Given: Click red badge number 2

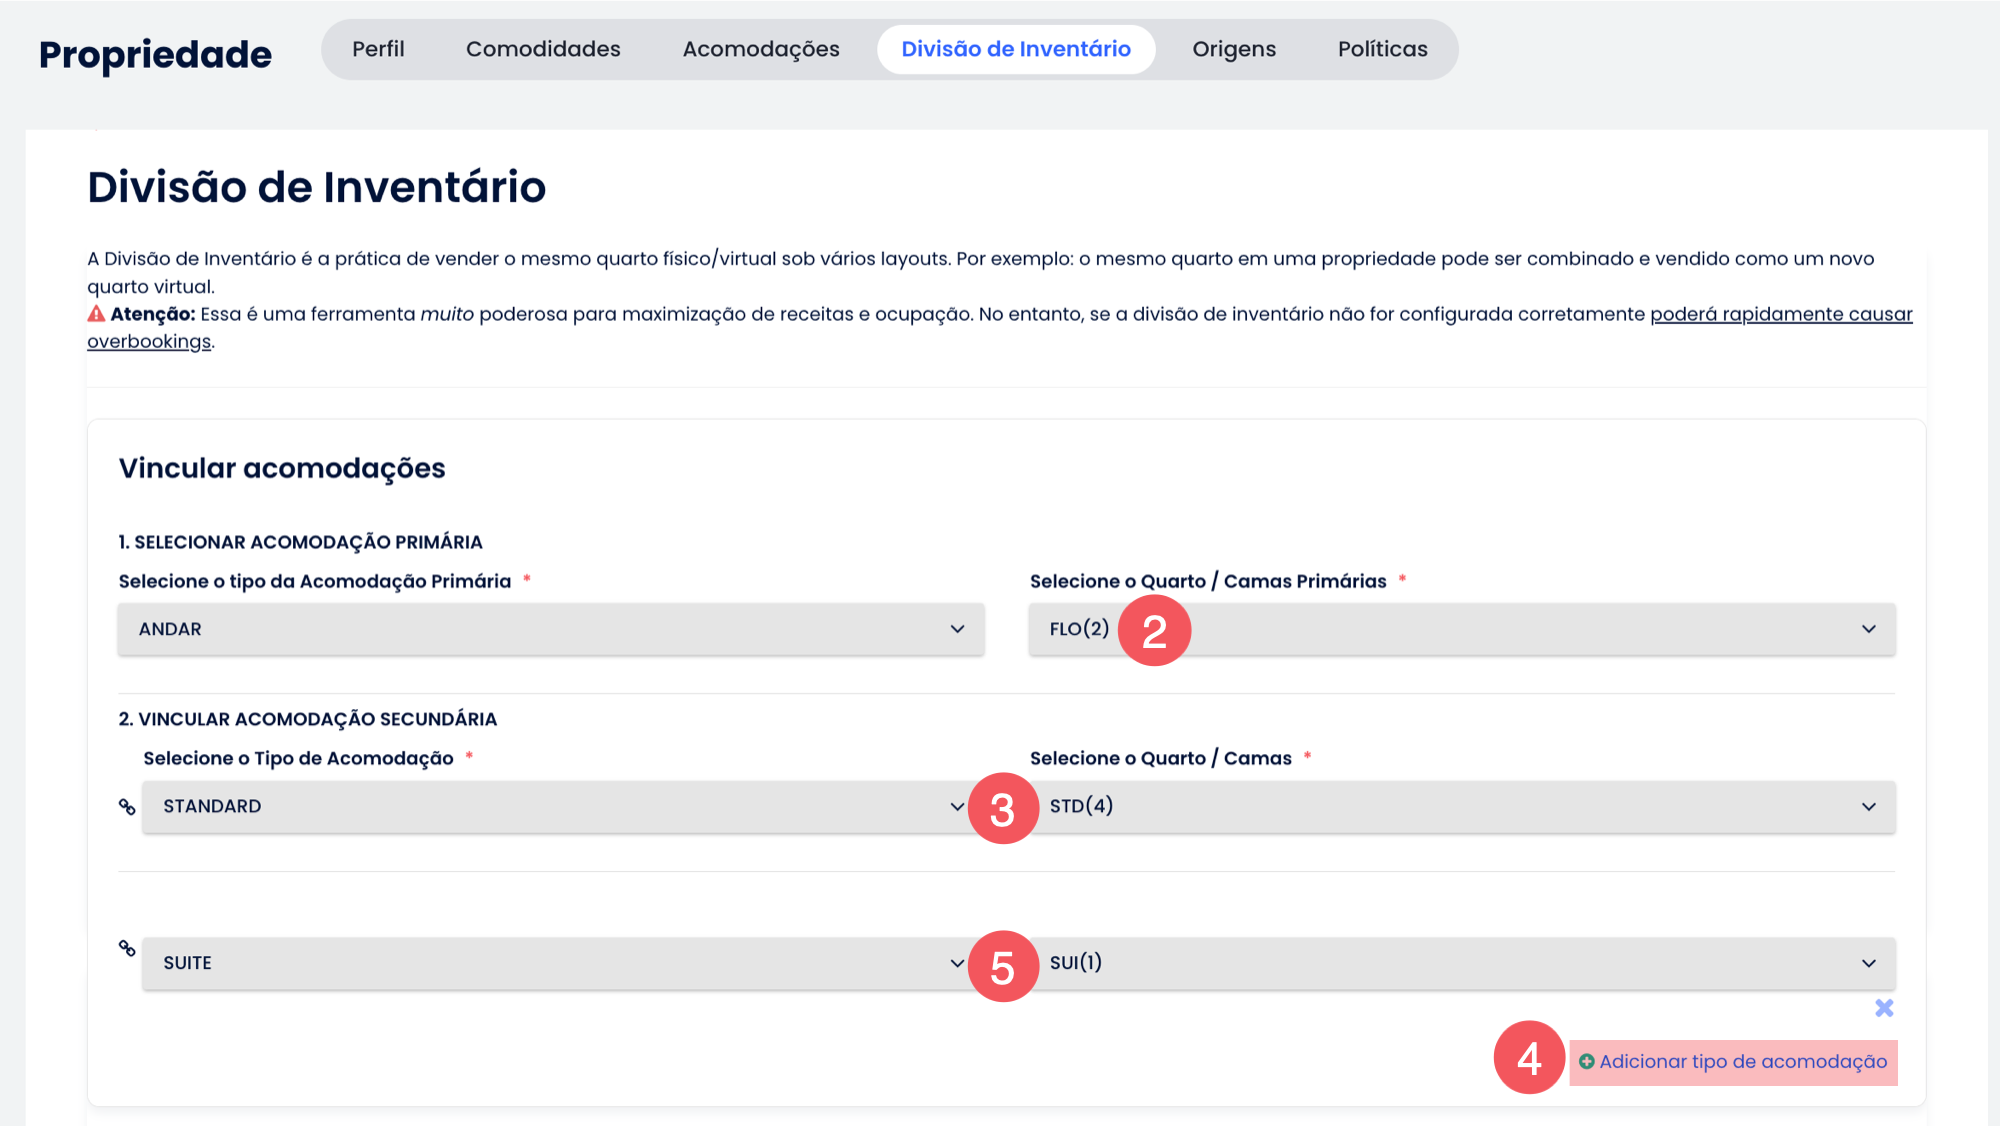Looking at the screenshot, I should click(x=1154, y=631).
